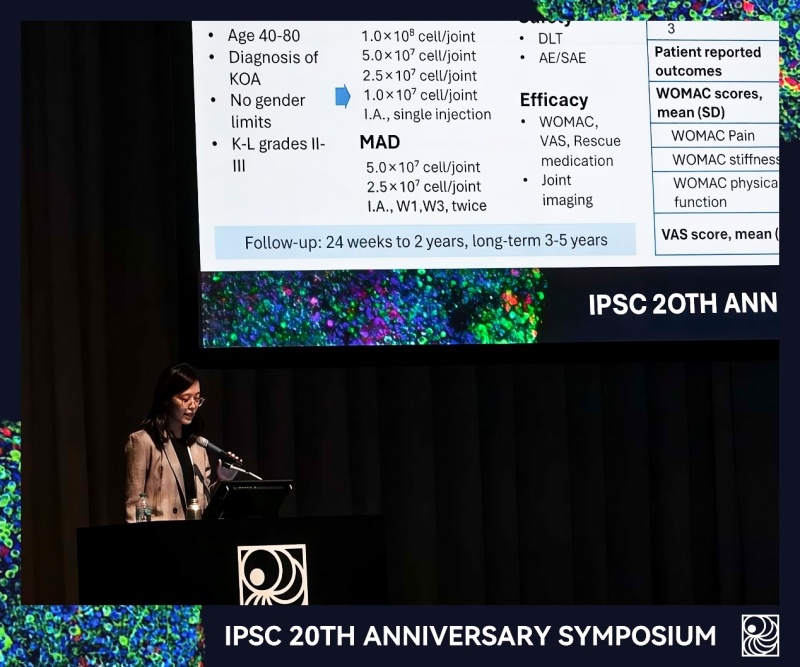Click the 'VAS score, mean' table row
This screenshot has width=800, height=667.
click(x=717, y=234)
